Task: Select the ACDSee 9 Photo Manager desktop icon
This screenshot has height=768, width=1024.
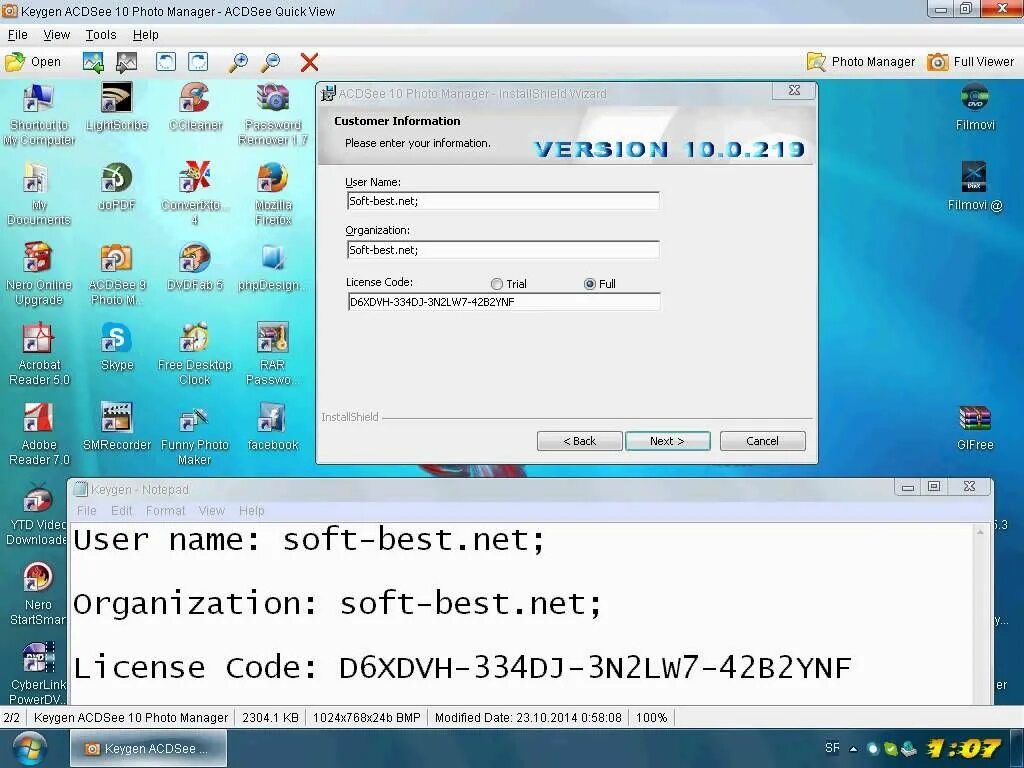Action: (x=117, y=274)
